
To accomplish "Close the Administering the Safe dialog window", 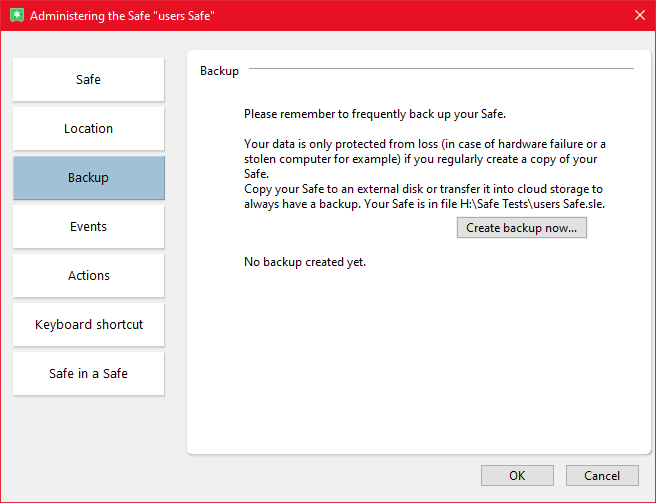I will pos(639,16).
